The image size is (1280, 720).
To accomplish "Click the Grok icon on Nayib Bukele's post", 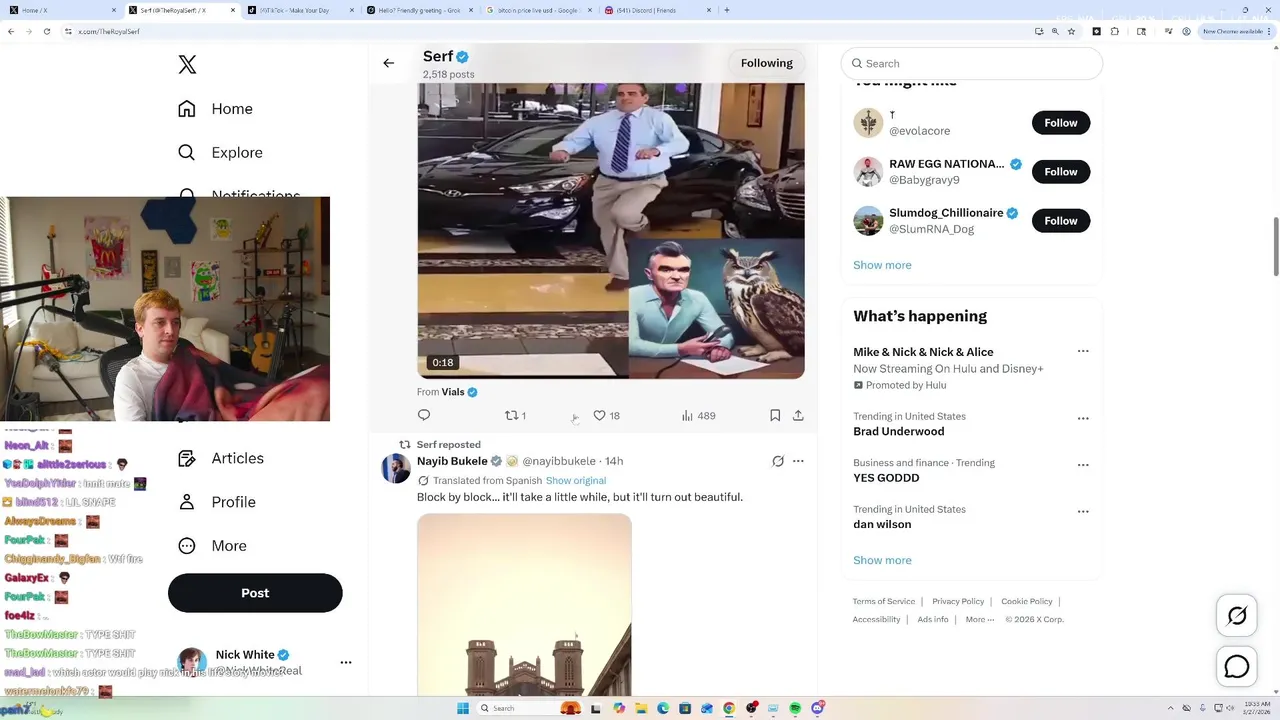I will (778, 461).
